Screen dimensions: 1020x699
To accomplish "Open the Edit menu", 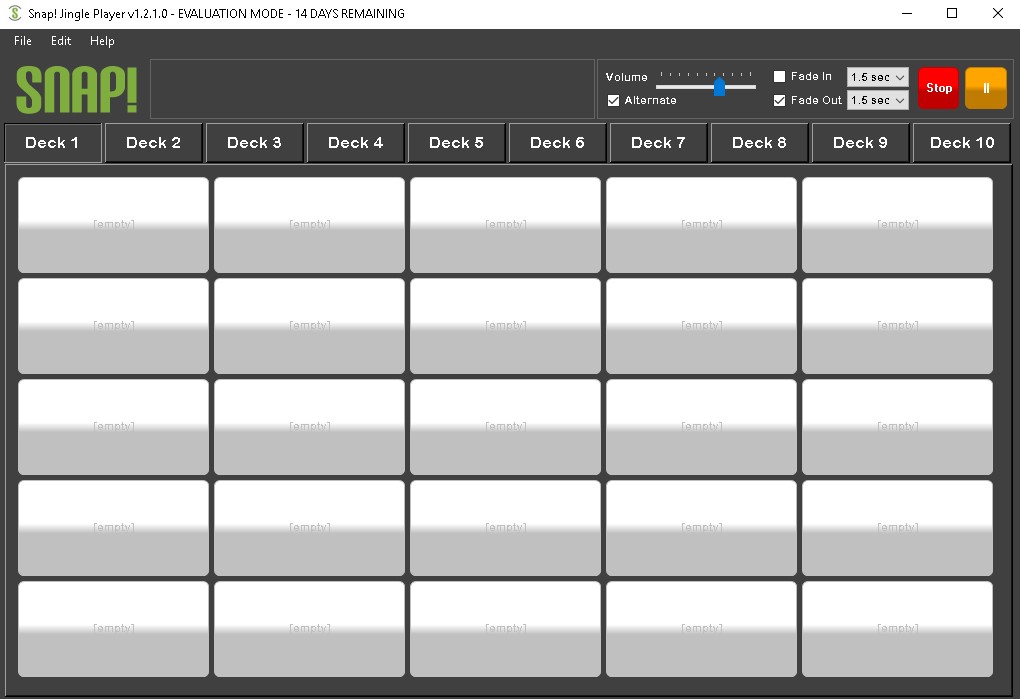I will click(61, 41).
